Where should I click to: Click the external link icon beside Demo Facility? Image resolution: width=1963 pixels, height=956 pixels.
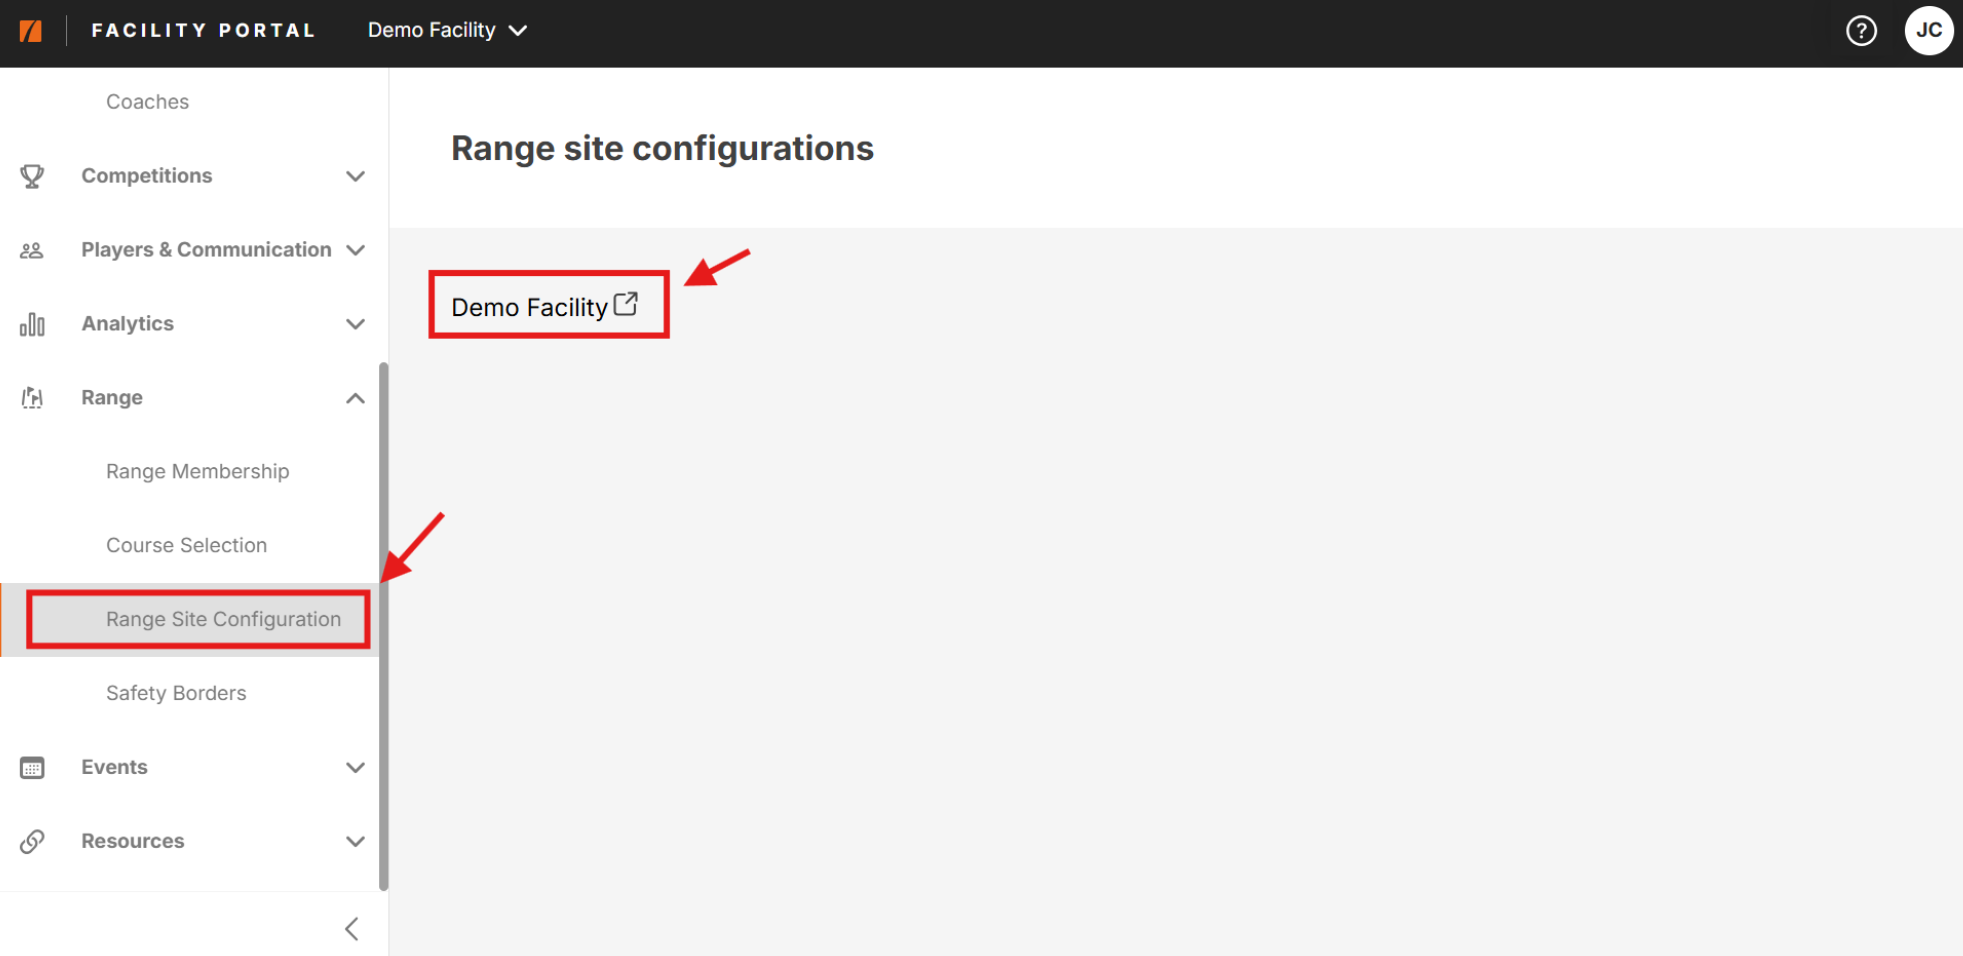point(626,304)
